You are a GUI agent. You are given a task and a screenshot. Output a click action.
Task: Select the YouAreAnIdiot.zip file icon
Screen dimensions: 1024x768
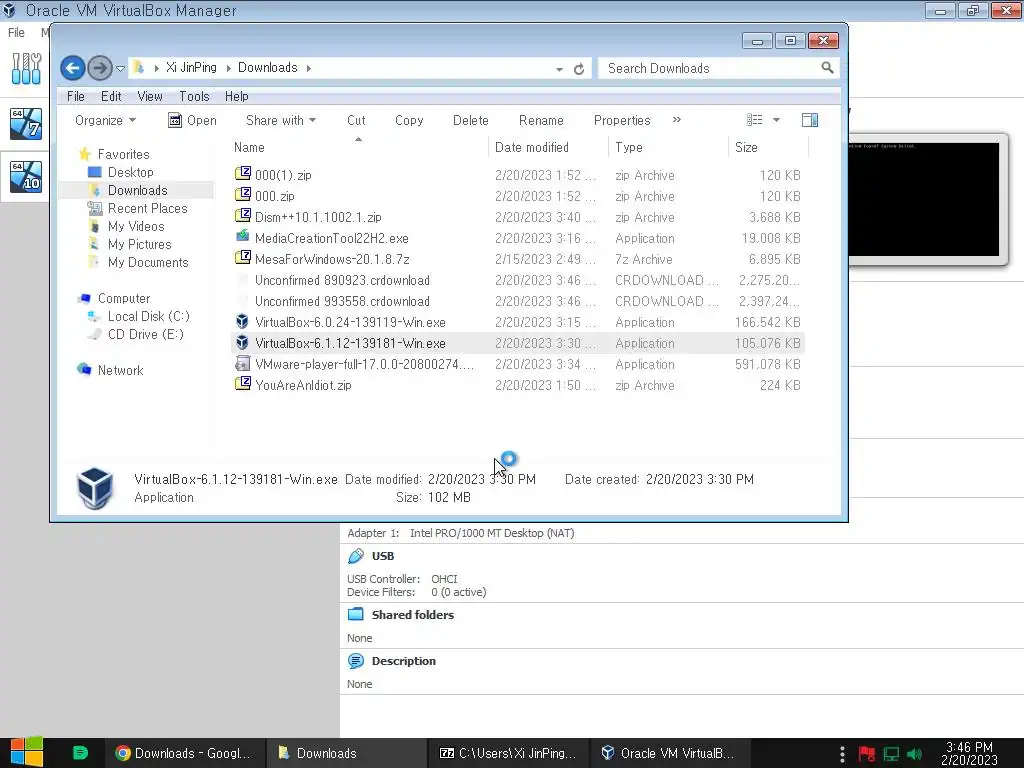(242, 384)
